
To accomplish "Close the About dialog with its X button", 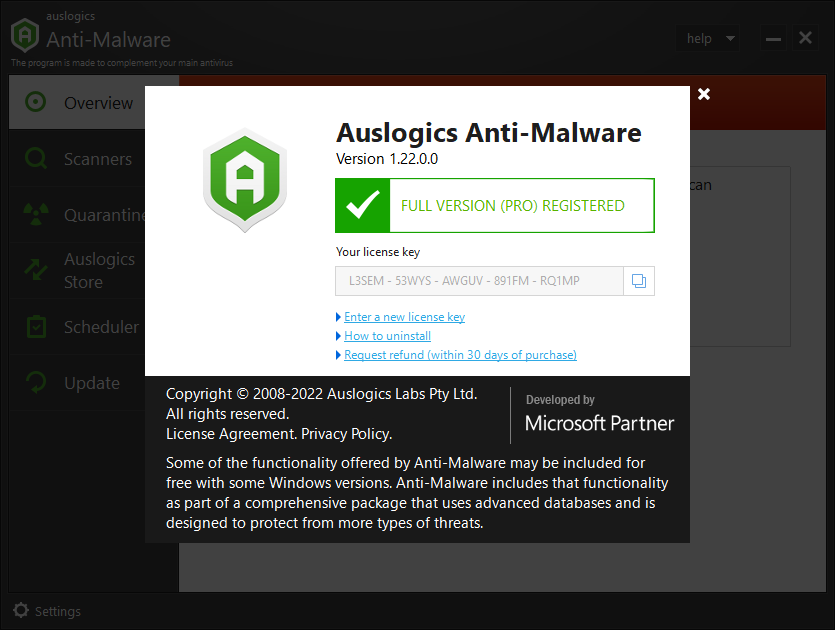I will click(x=704, y=93).
